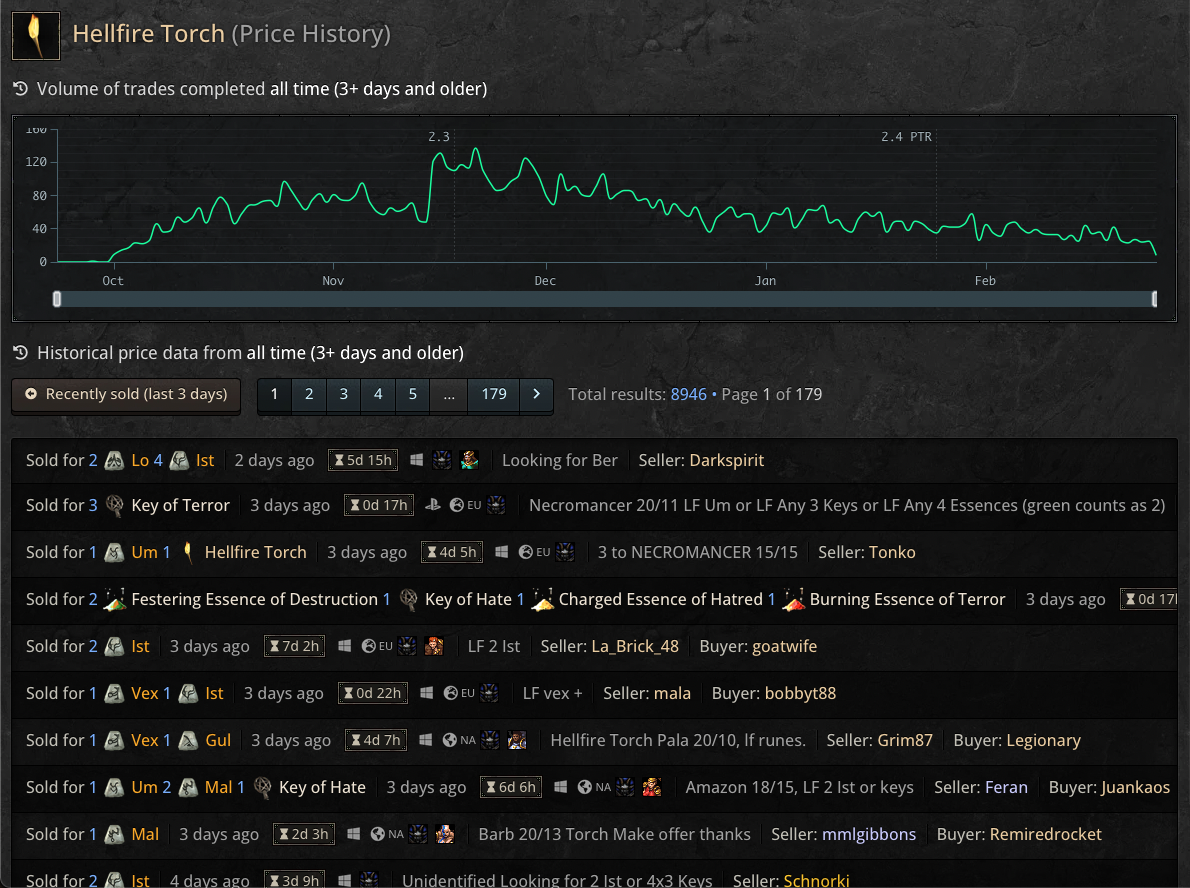Go to page 4 of results
1190x888 pixels.
[x=378, y=395]
